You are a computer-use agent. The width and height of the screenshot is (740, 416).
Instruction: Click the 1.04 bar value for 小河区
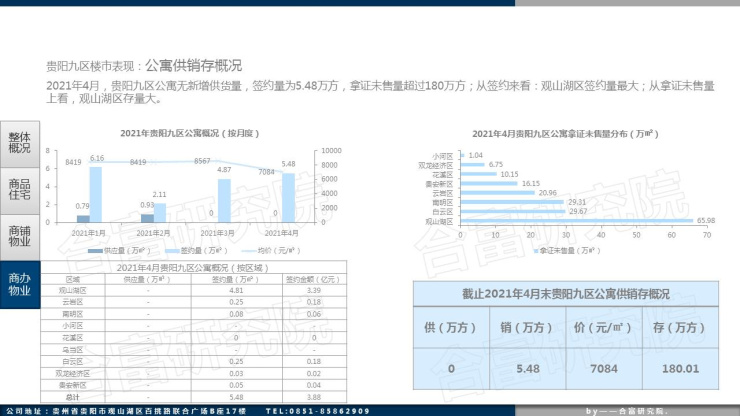point(476,155)
